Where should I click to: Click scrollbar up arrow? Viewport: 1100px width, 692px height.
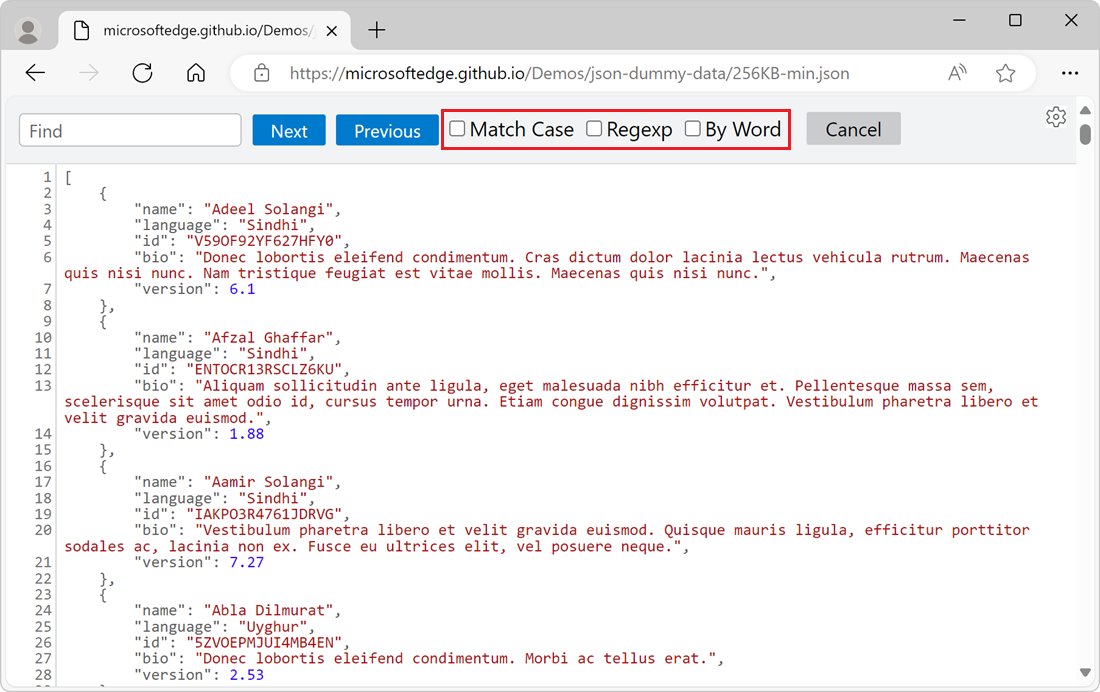point(1085,110)
